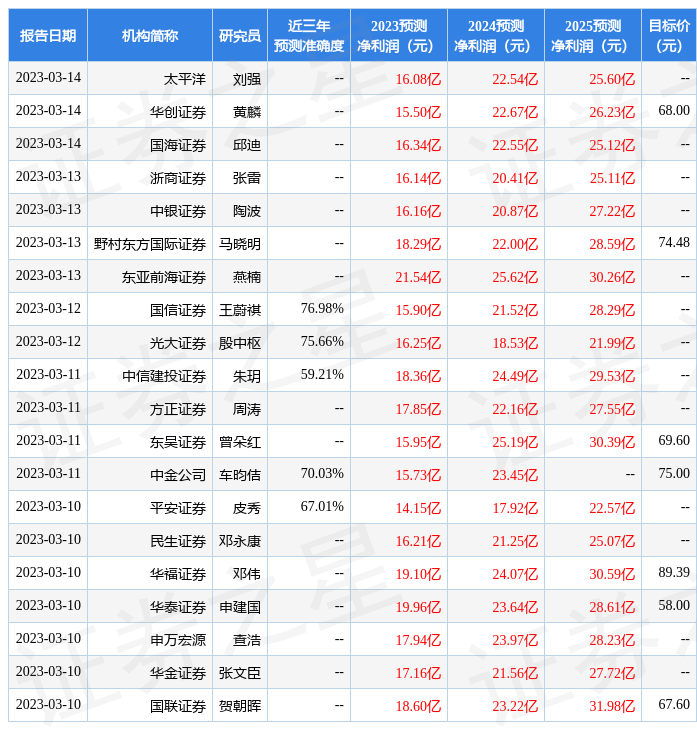The image size is (697, 730).
Task: Click 2023 profit value 19.96亿
Action: (x=418, y=608)
